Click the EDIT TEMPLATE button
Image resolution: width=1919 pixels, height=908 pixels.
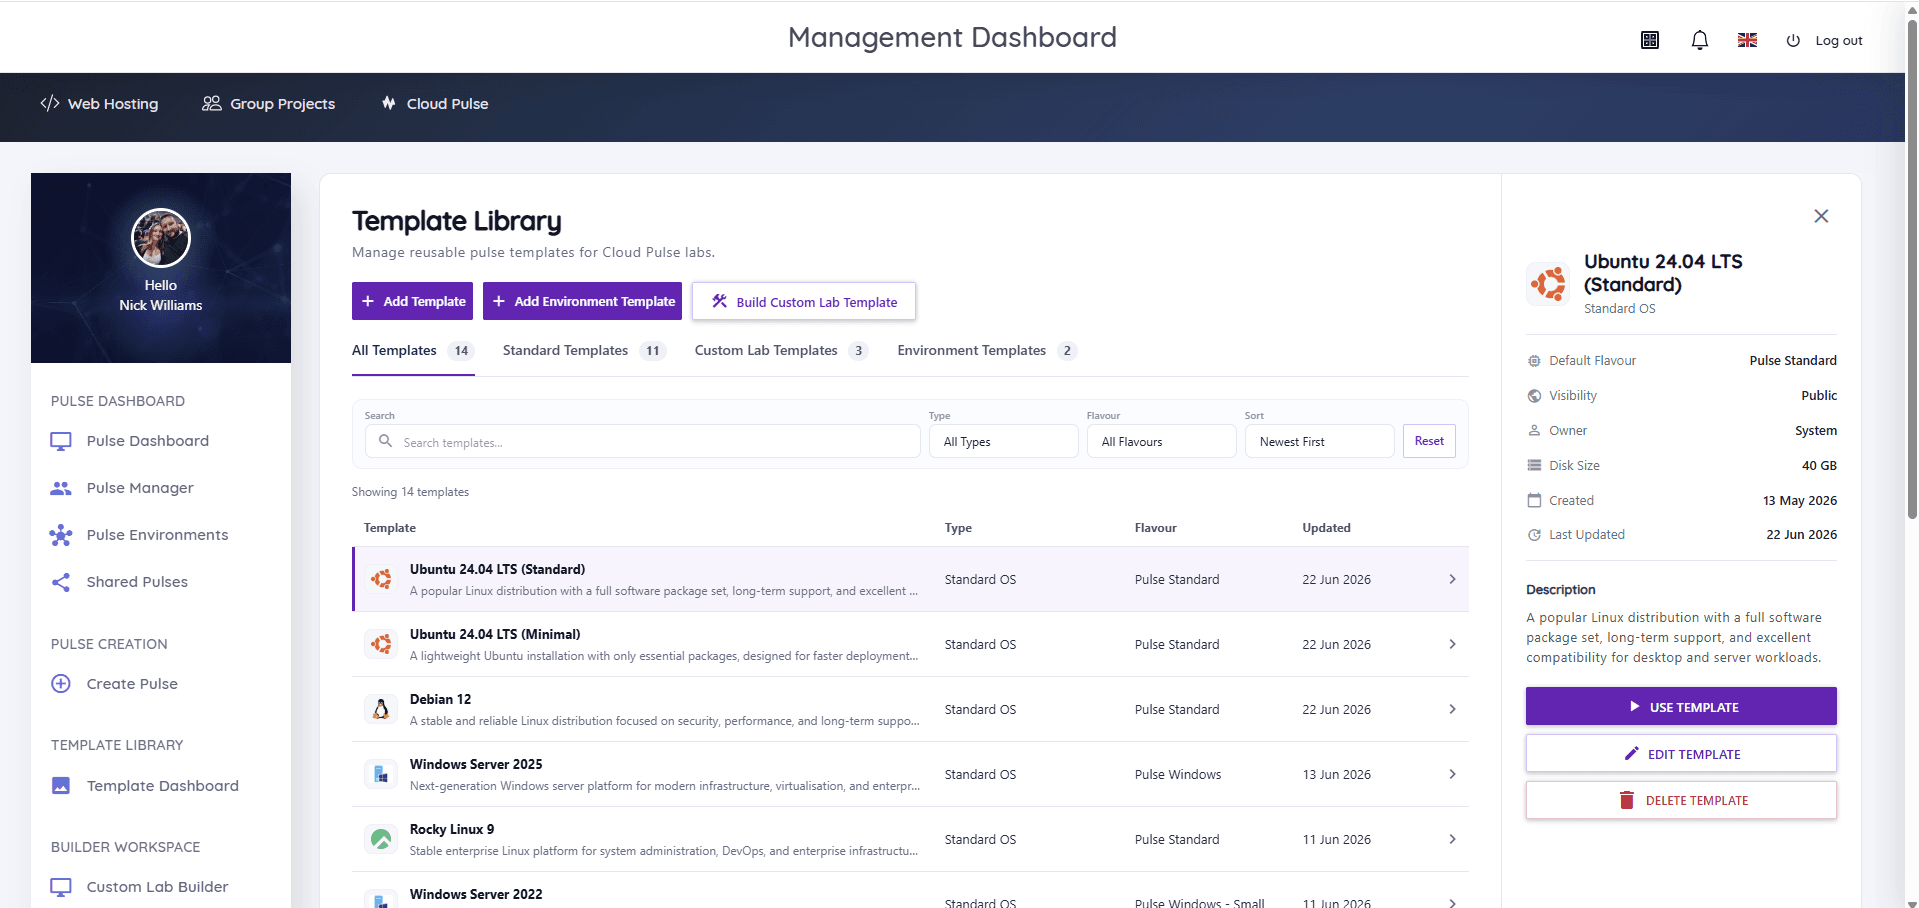1681,754
